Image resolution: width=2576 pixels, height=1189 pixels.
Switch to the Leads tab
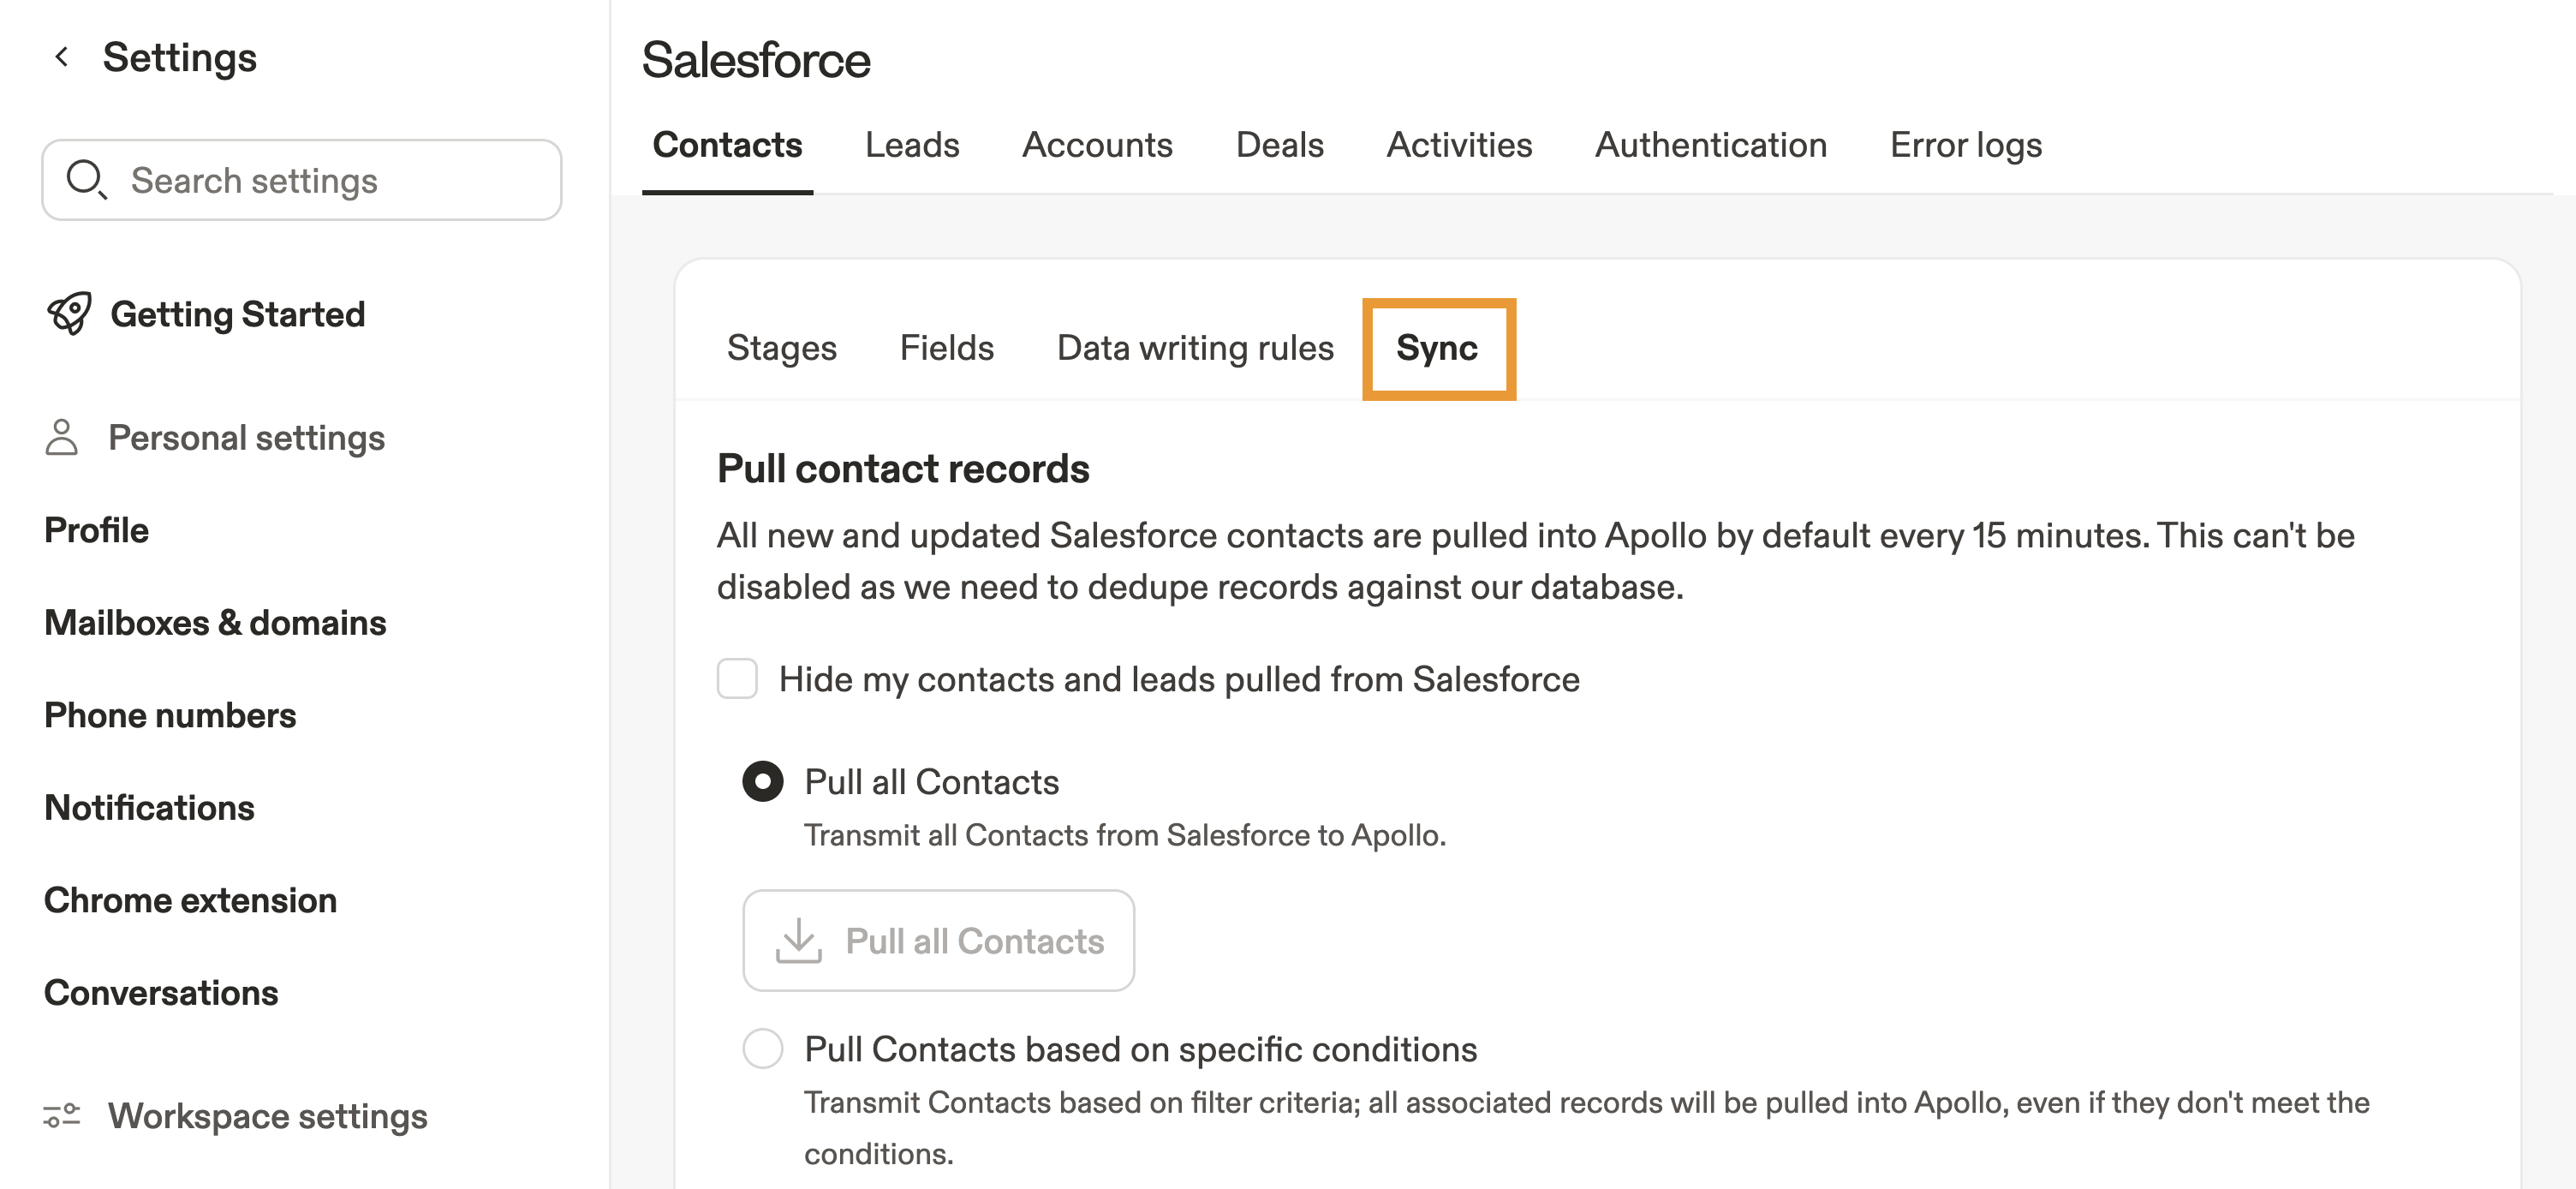911,146
